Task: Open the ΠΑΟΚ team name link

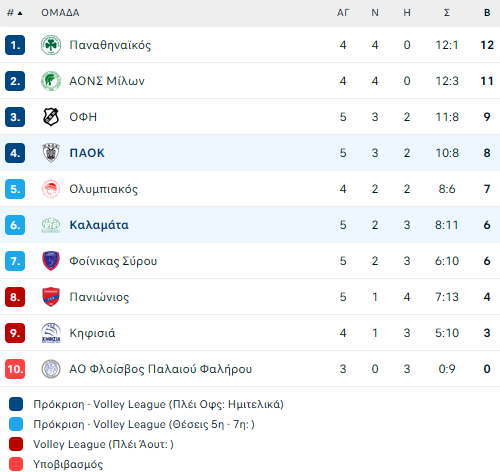Action: pyautogui.click(x=87, y=153)
